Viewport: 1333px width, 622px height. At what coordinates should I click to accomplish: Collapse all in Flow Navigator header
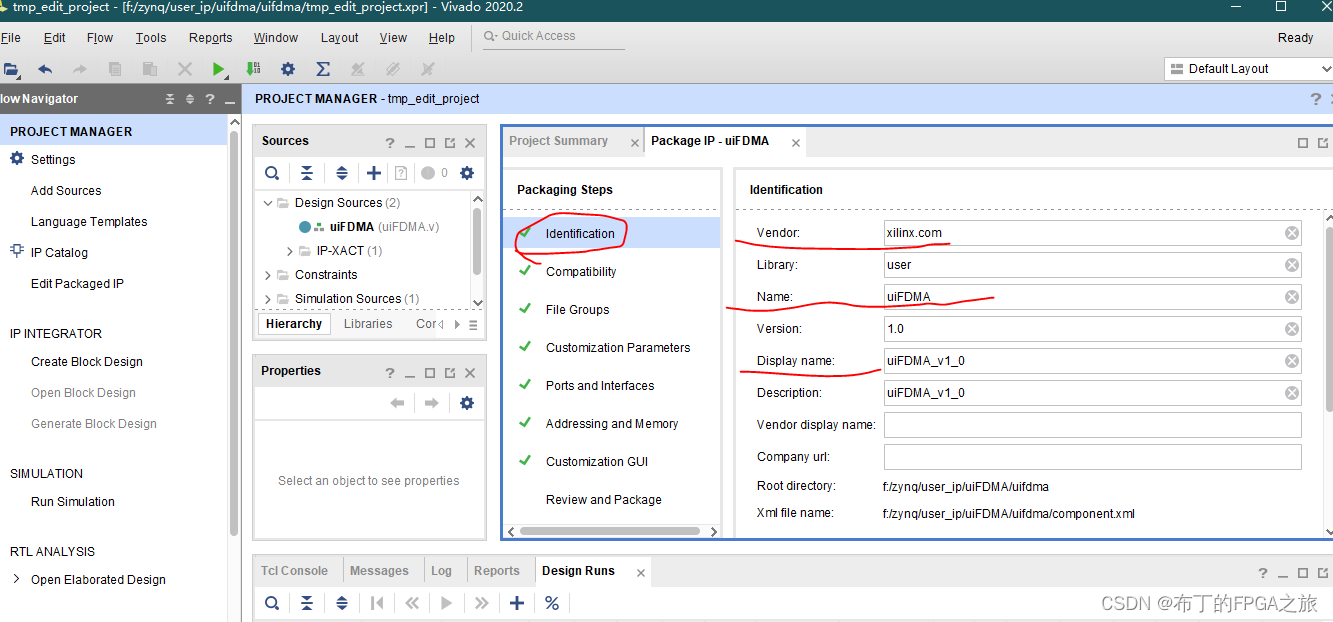tap(170, 99)
